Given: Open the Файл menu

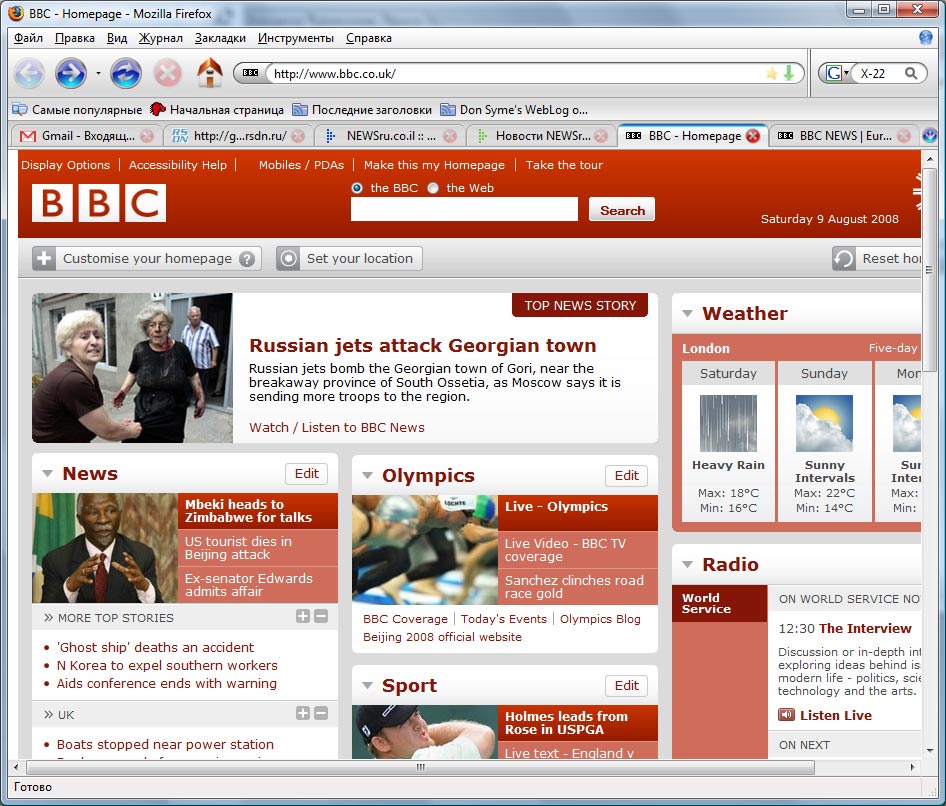Looking at the screenshot, I should (28, 38).
